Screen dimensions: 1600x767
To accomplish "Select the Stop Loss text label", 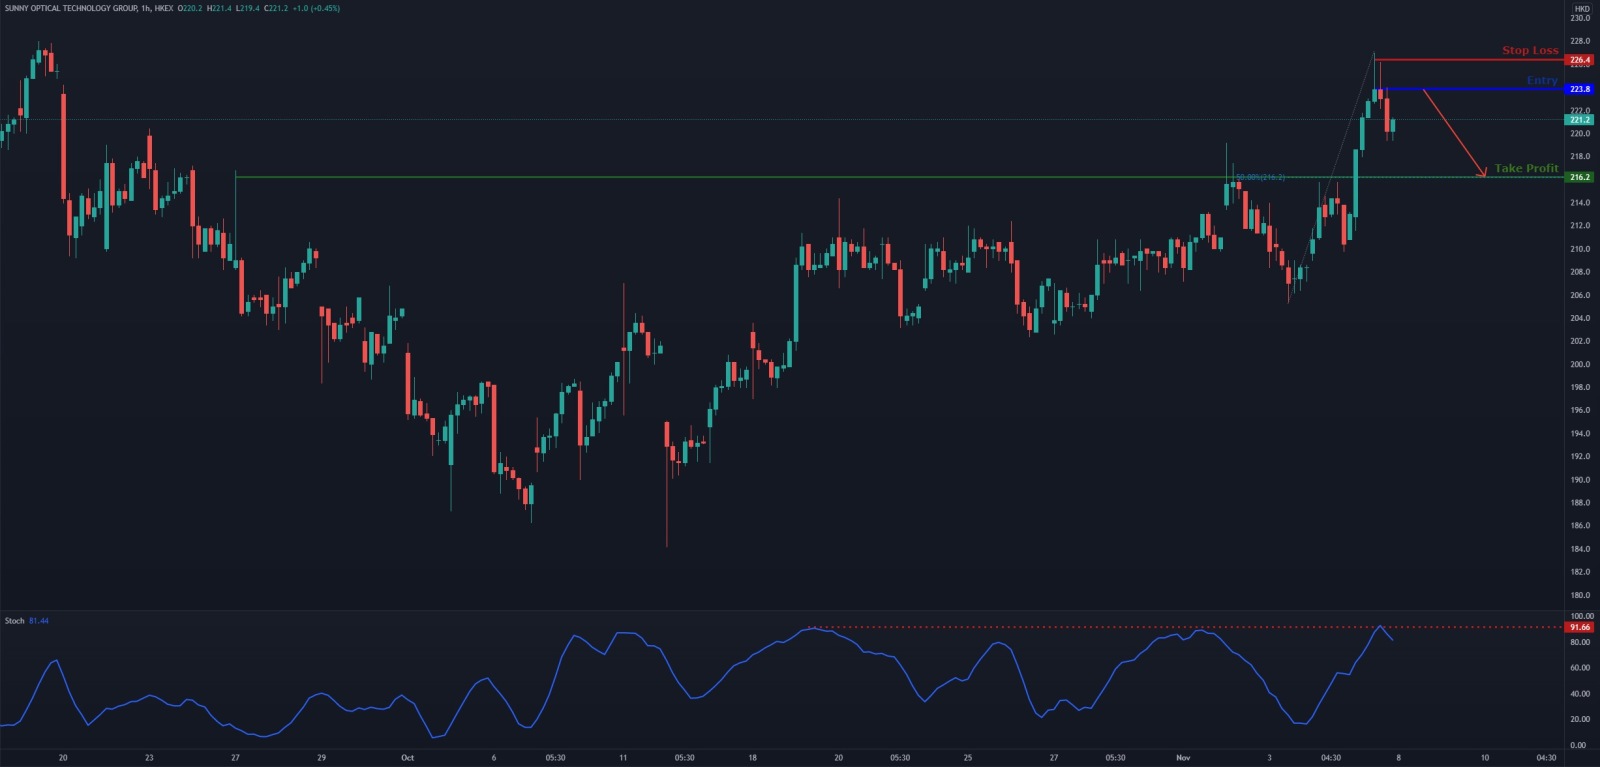I will coord(1530,50).
